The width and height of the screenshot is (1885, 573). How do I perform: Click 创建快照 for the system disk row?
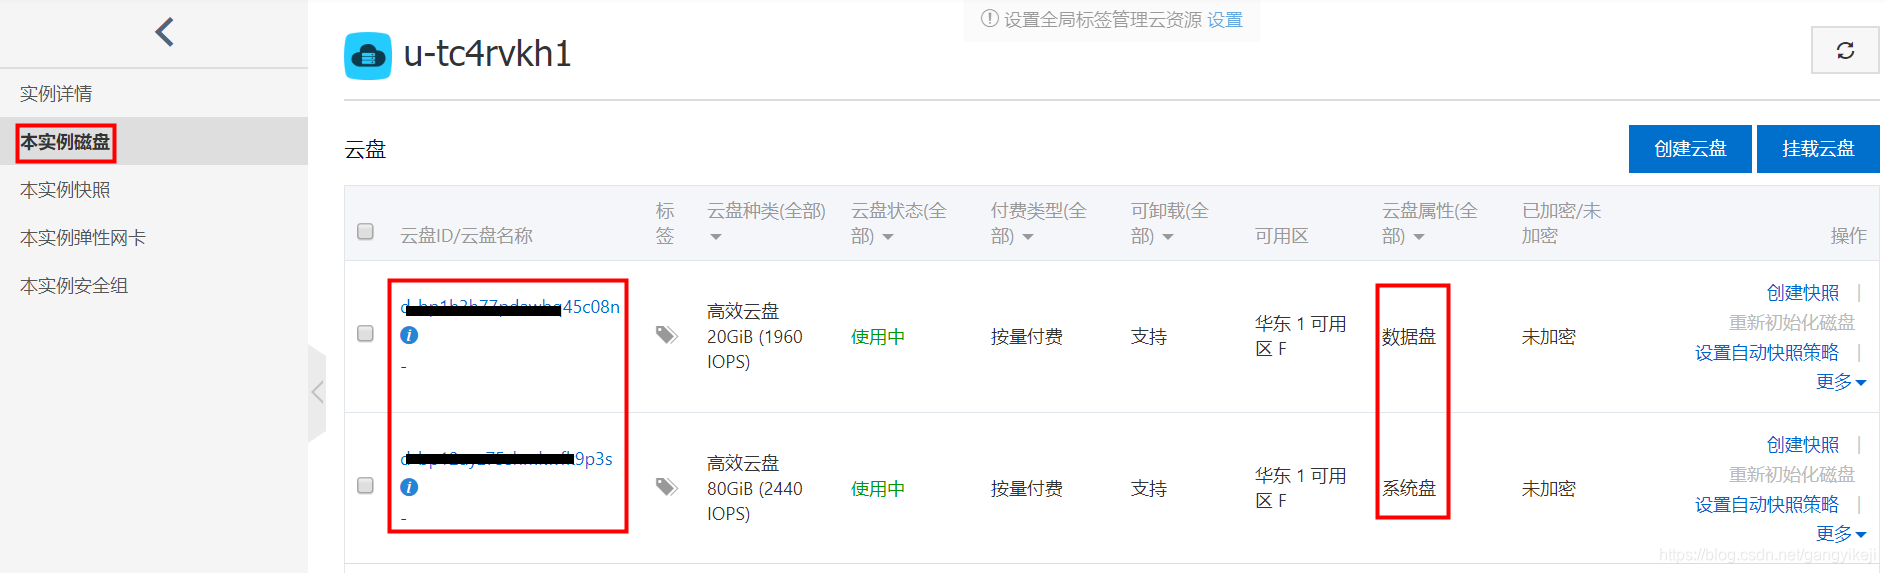[1802, 445]
